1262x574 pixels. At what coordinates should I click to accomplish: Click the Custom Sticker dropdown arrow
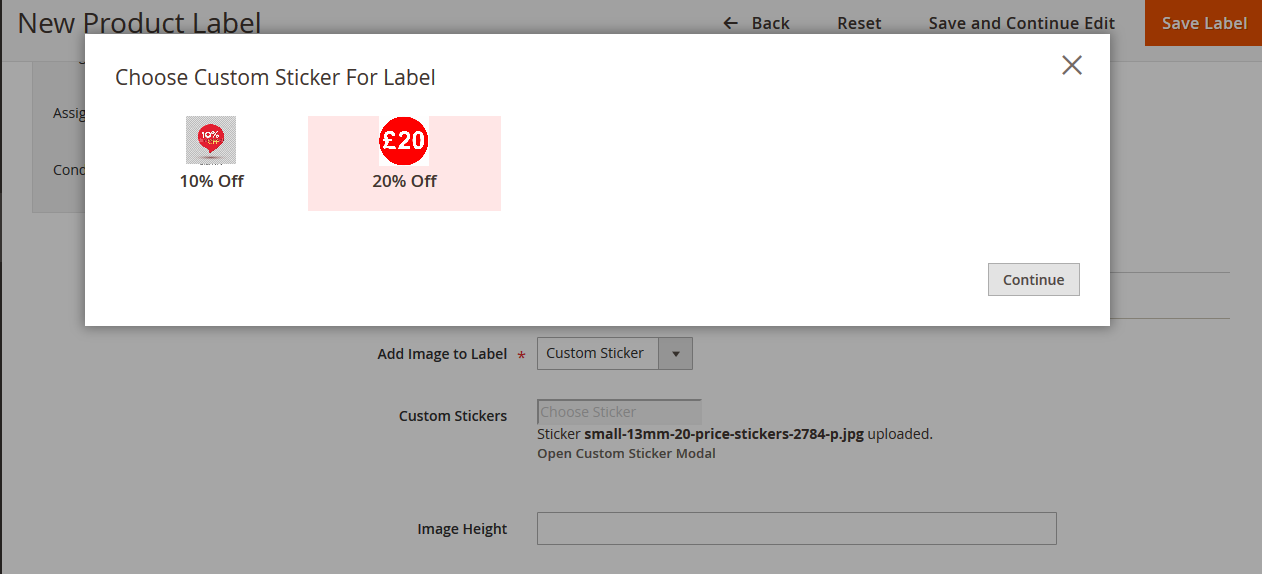tap(675, 353)
